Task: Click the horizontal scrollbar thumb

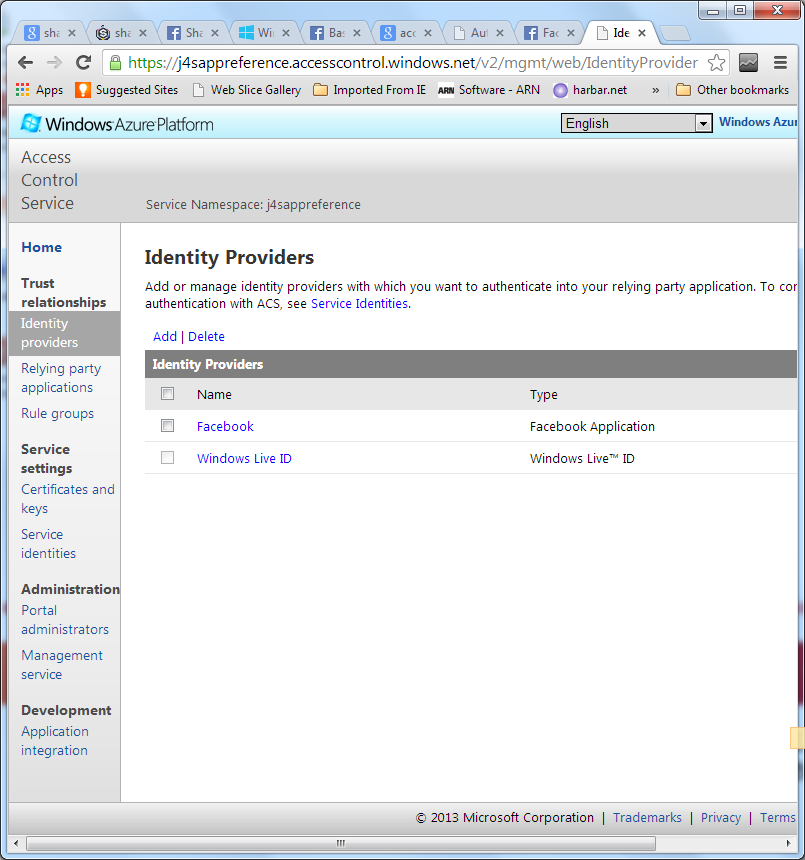Action: tap(341, 843)
